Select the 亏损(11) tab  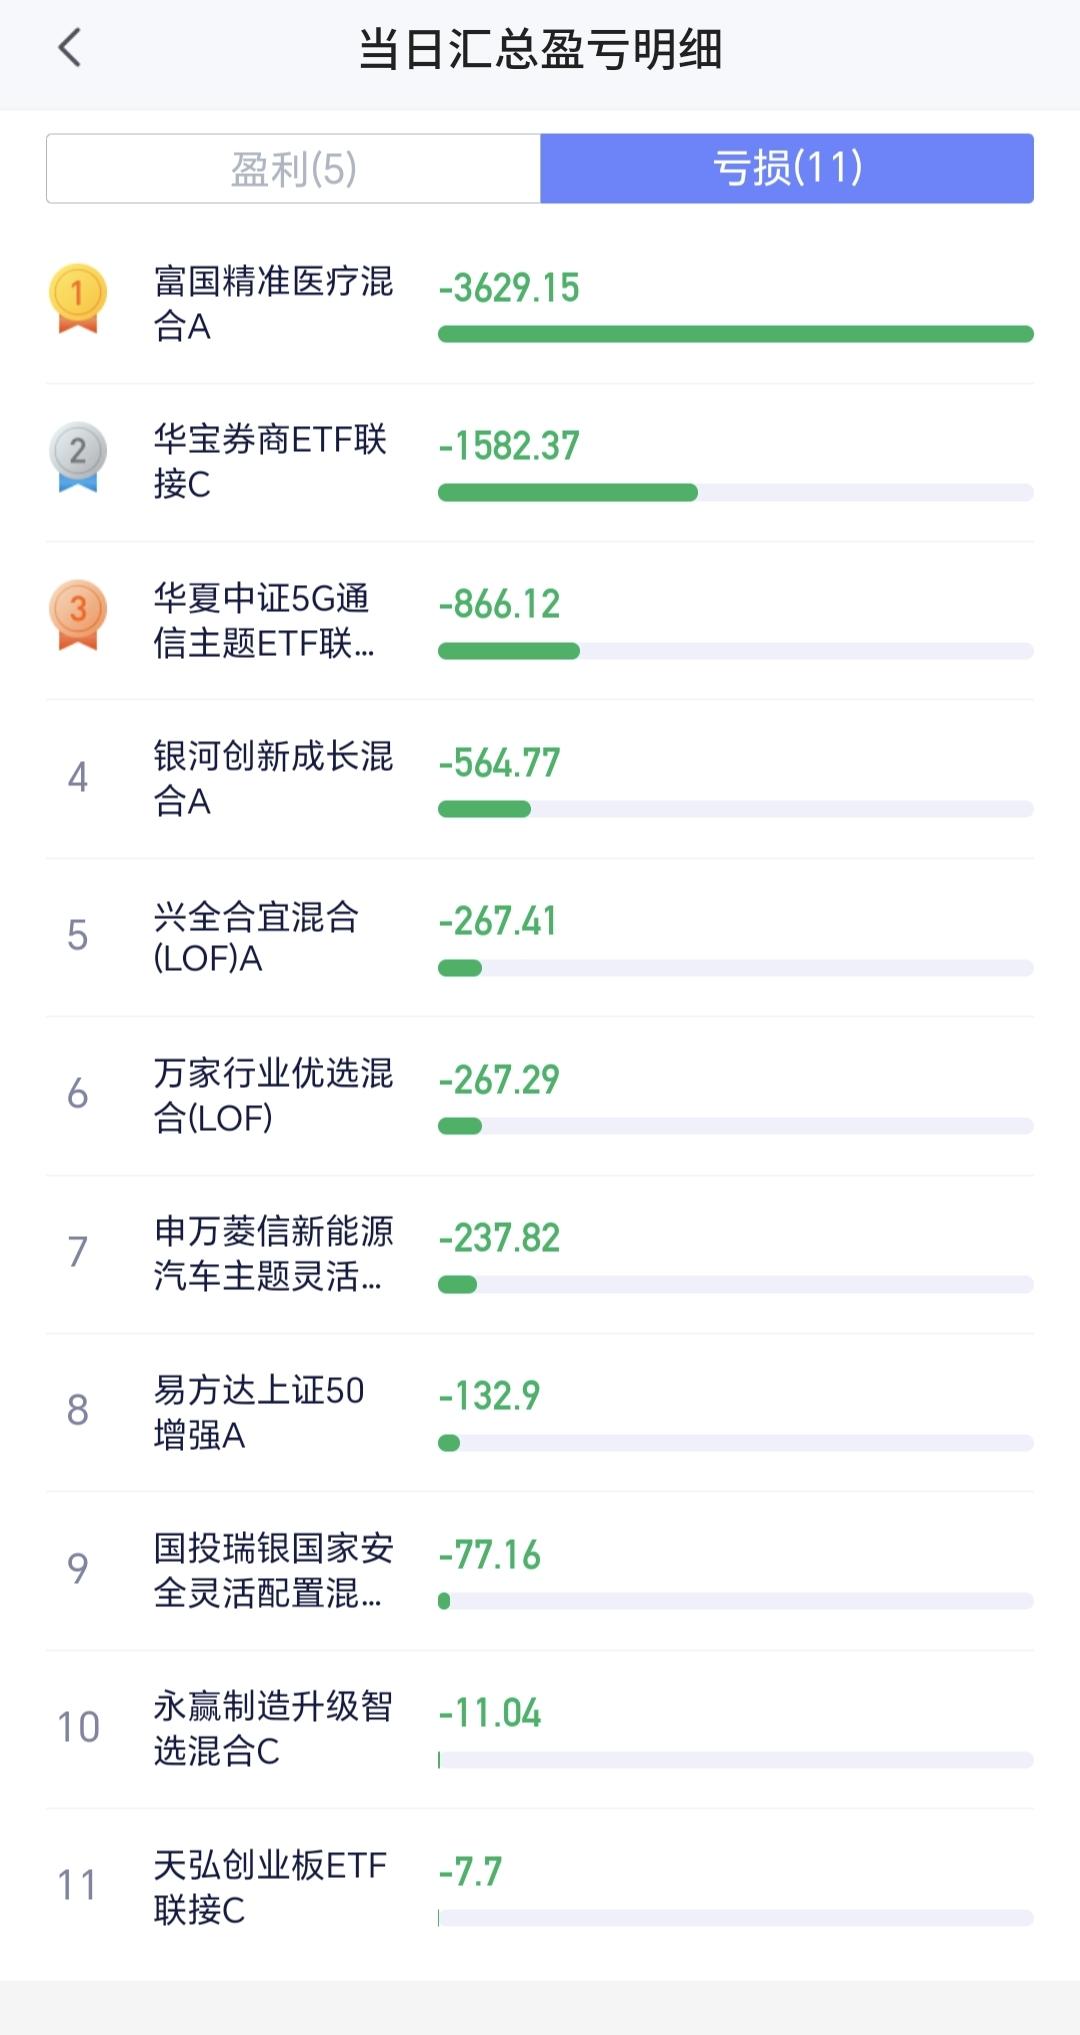(787, 168)
